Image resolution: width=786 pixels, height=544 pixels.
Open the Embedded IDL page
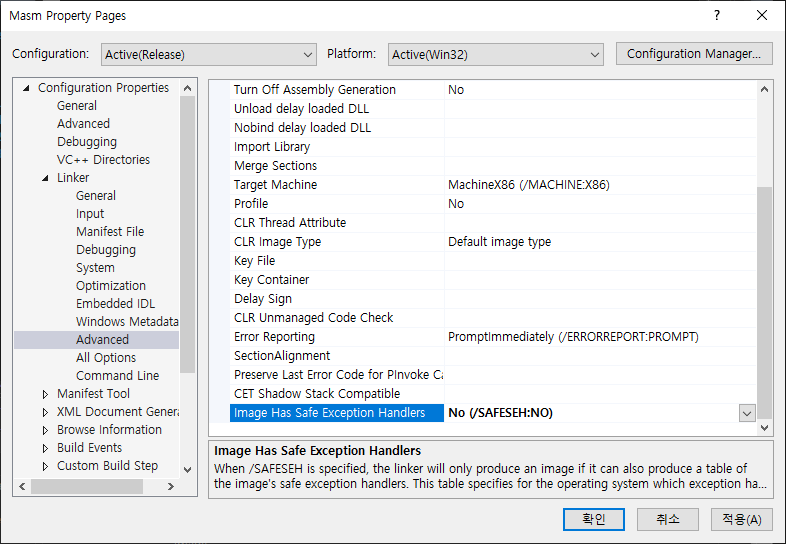[115, 304]
